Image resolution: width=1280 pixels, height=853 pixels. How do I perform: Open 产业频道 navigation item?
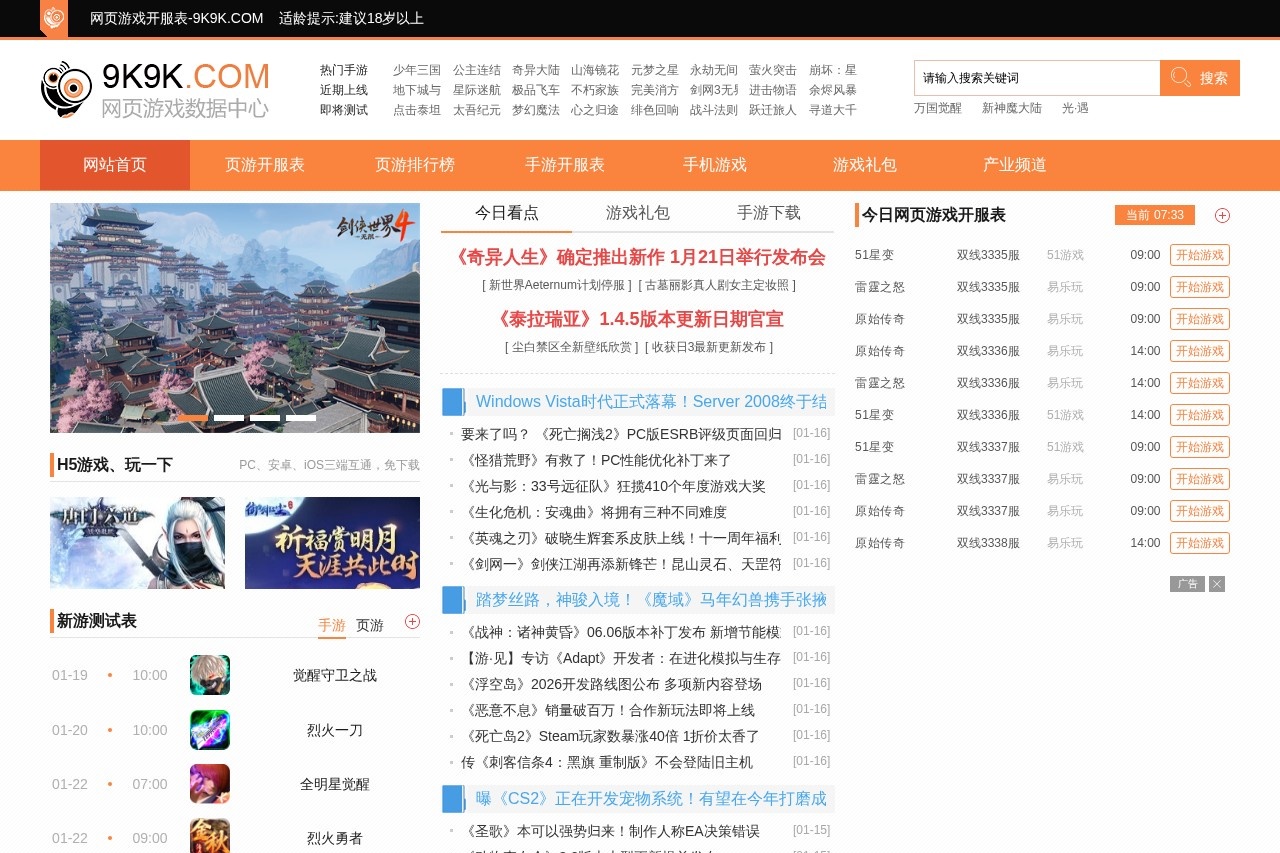click(1015, 165)
